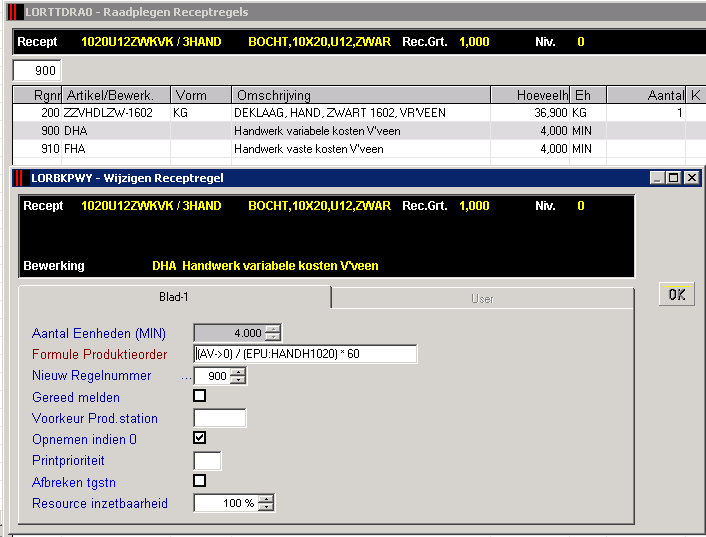Lower Resource inzetbaarheid with the down arrow
This screenshot has height=537, width=706.
tap(266, 507)
